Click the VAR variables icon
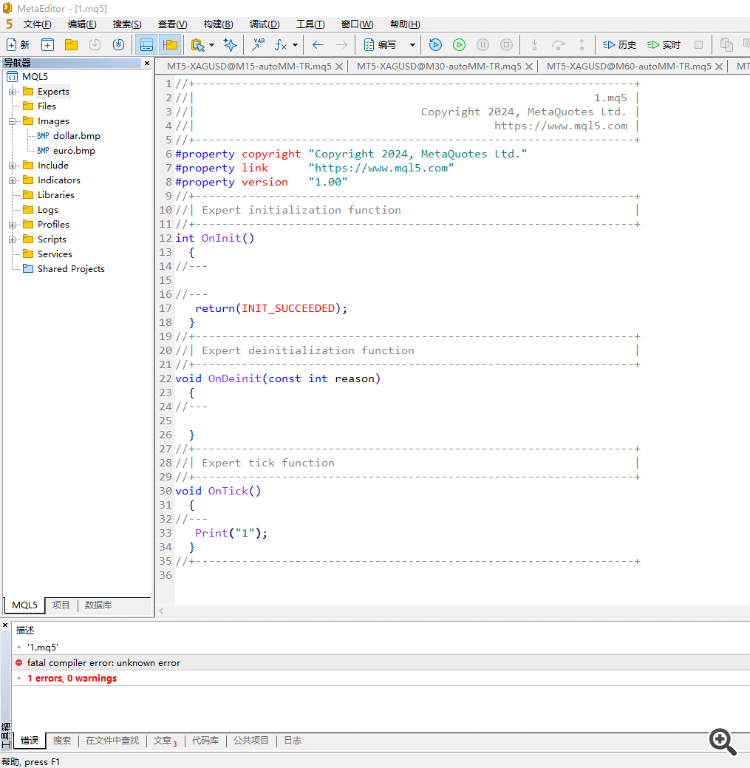 coord(258,45)
